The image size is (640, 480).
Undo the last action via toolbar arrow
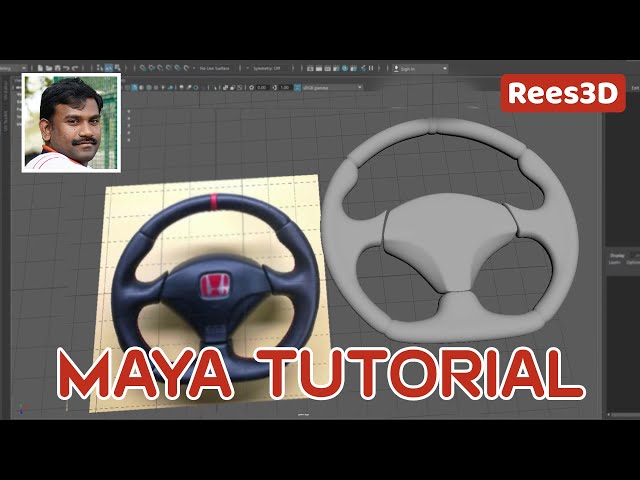pos(66,68)
